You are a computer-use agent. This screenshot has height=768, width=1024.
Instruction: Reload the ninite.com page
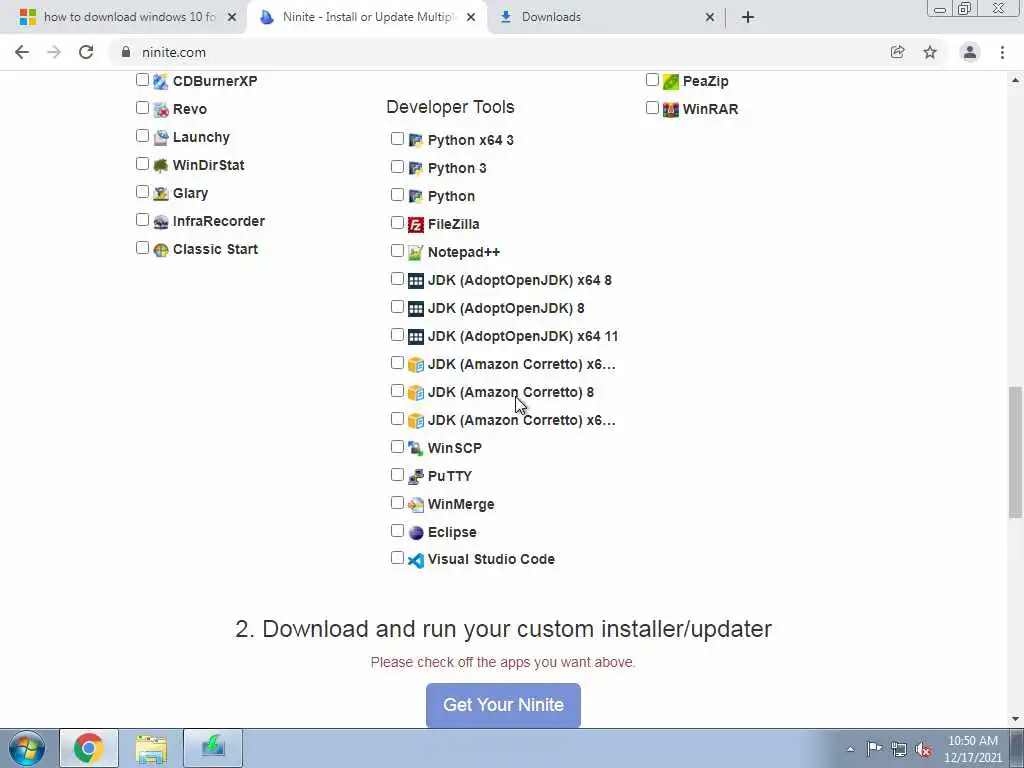click(x=86, y=52)
